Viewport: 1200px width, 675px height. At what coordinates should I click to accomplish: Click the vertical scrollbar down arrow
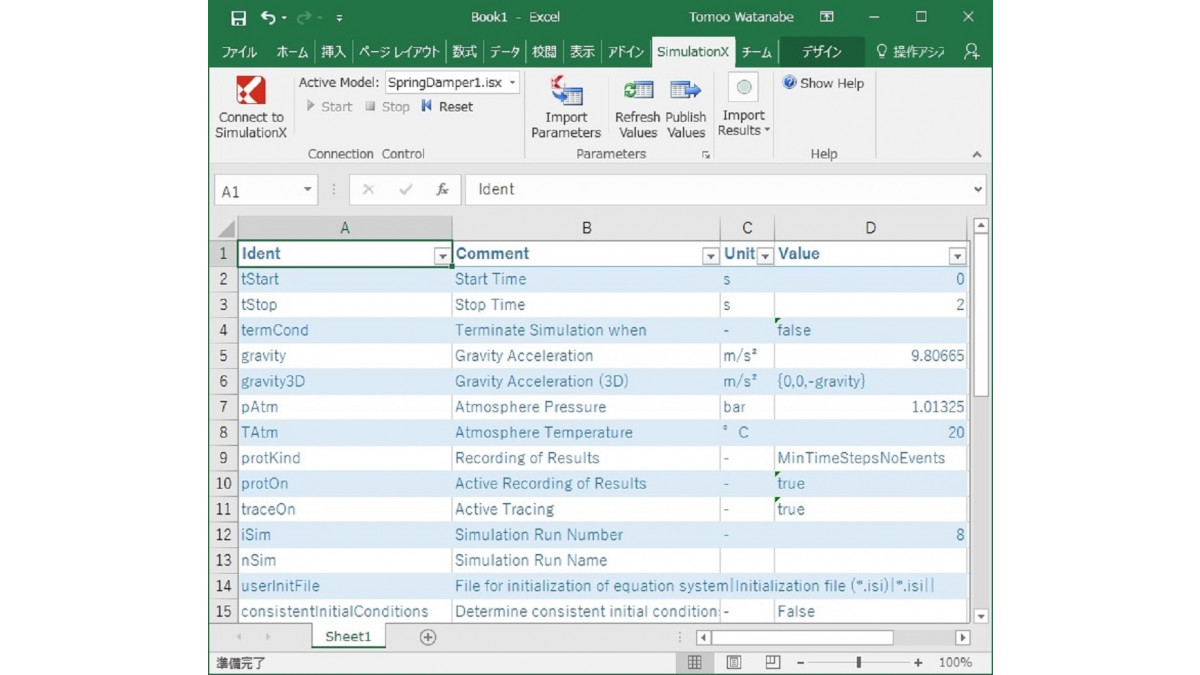(x=980, y=616)
